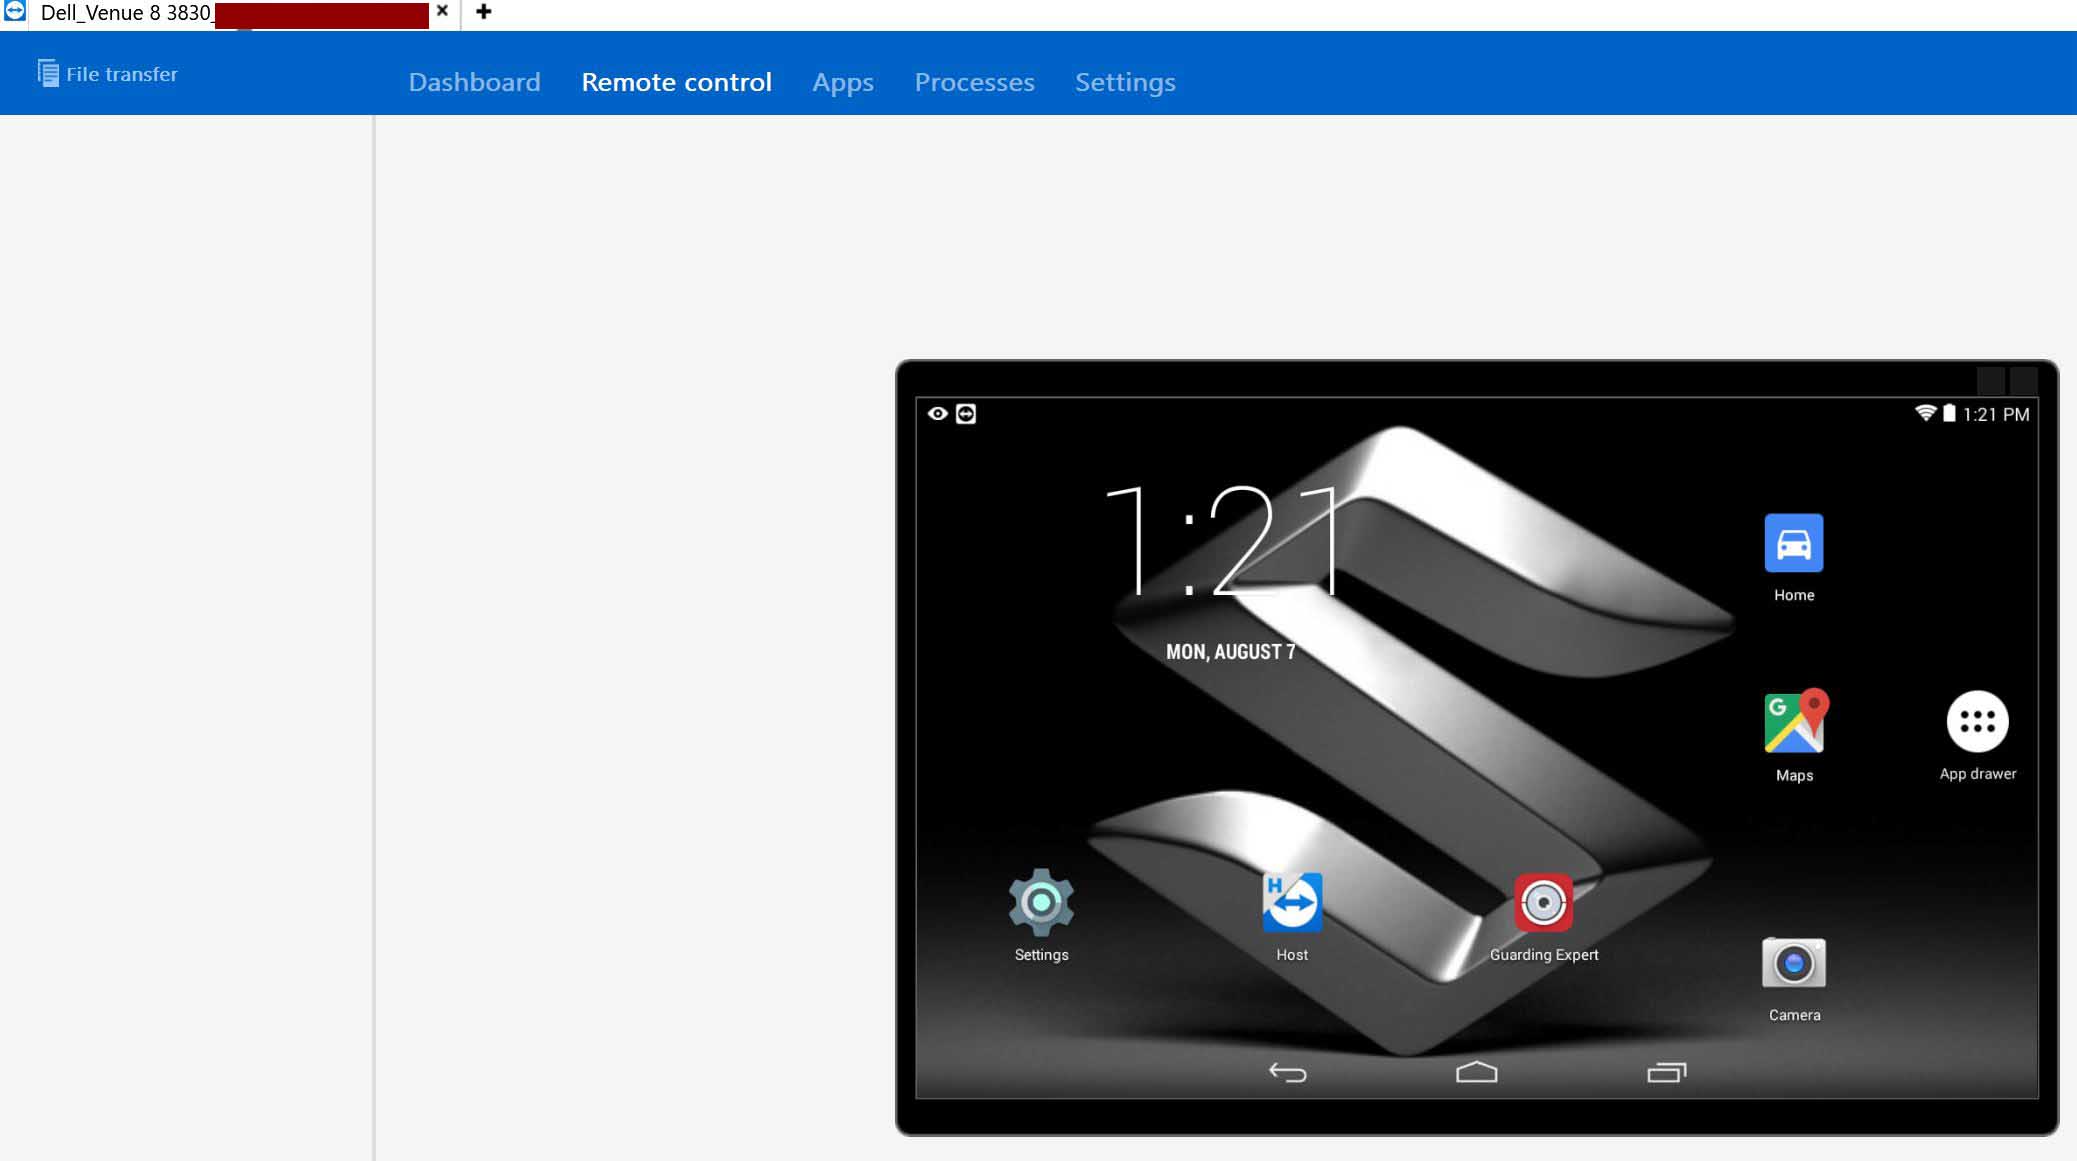The image size is (2077, 1161).
Task: Open Google Maps on tablet
Action: tap(1794, 722)
